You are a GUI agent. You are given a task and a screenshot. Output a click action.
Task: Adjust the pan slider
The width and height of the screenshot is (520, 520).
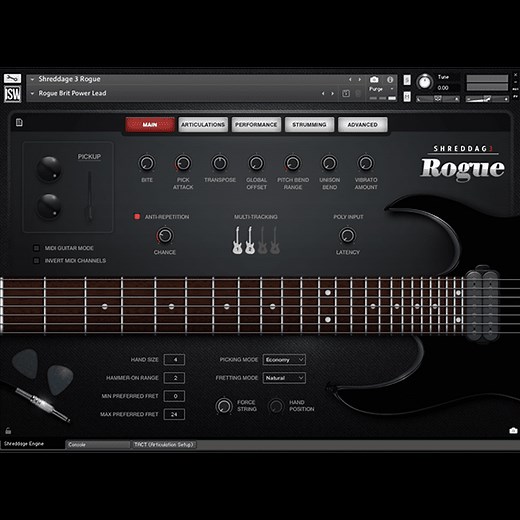[438, 99]
